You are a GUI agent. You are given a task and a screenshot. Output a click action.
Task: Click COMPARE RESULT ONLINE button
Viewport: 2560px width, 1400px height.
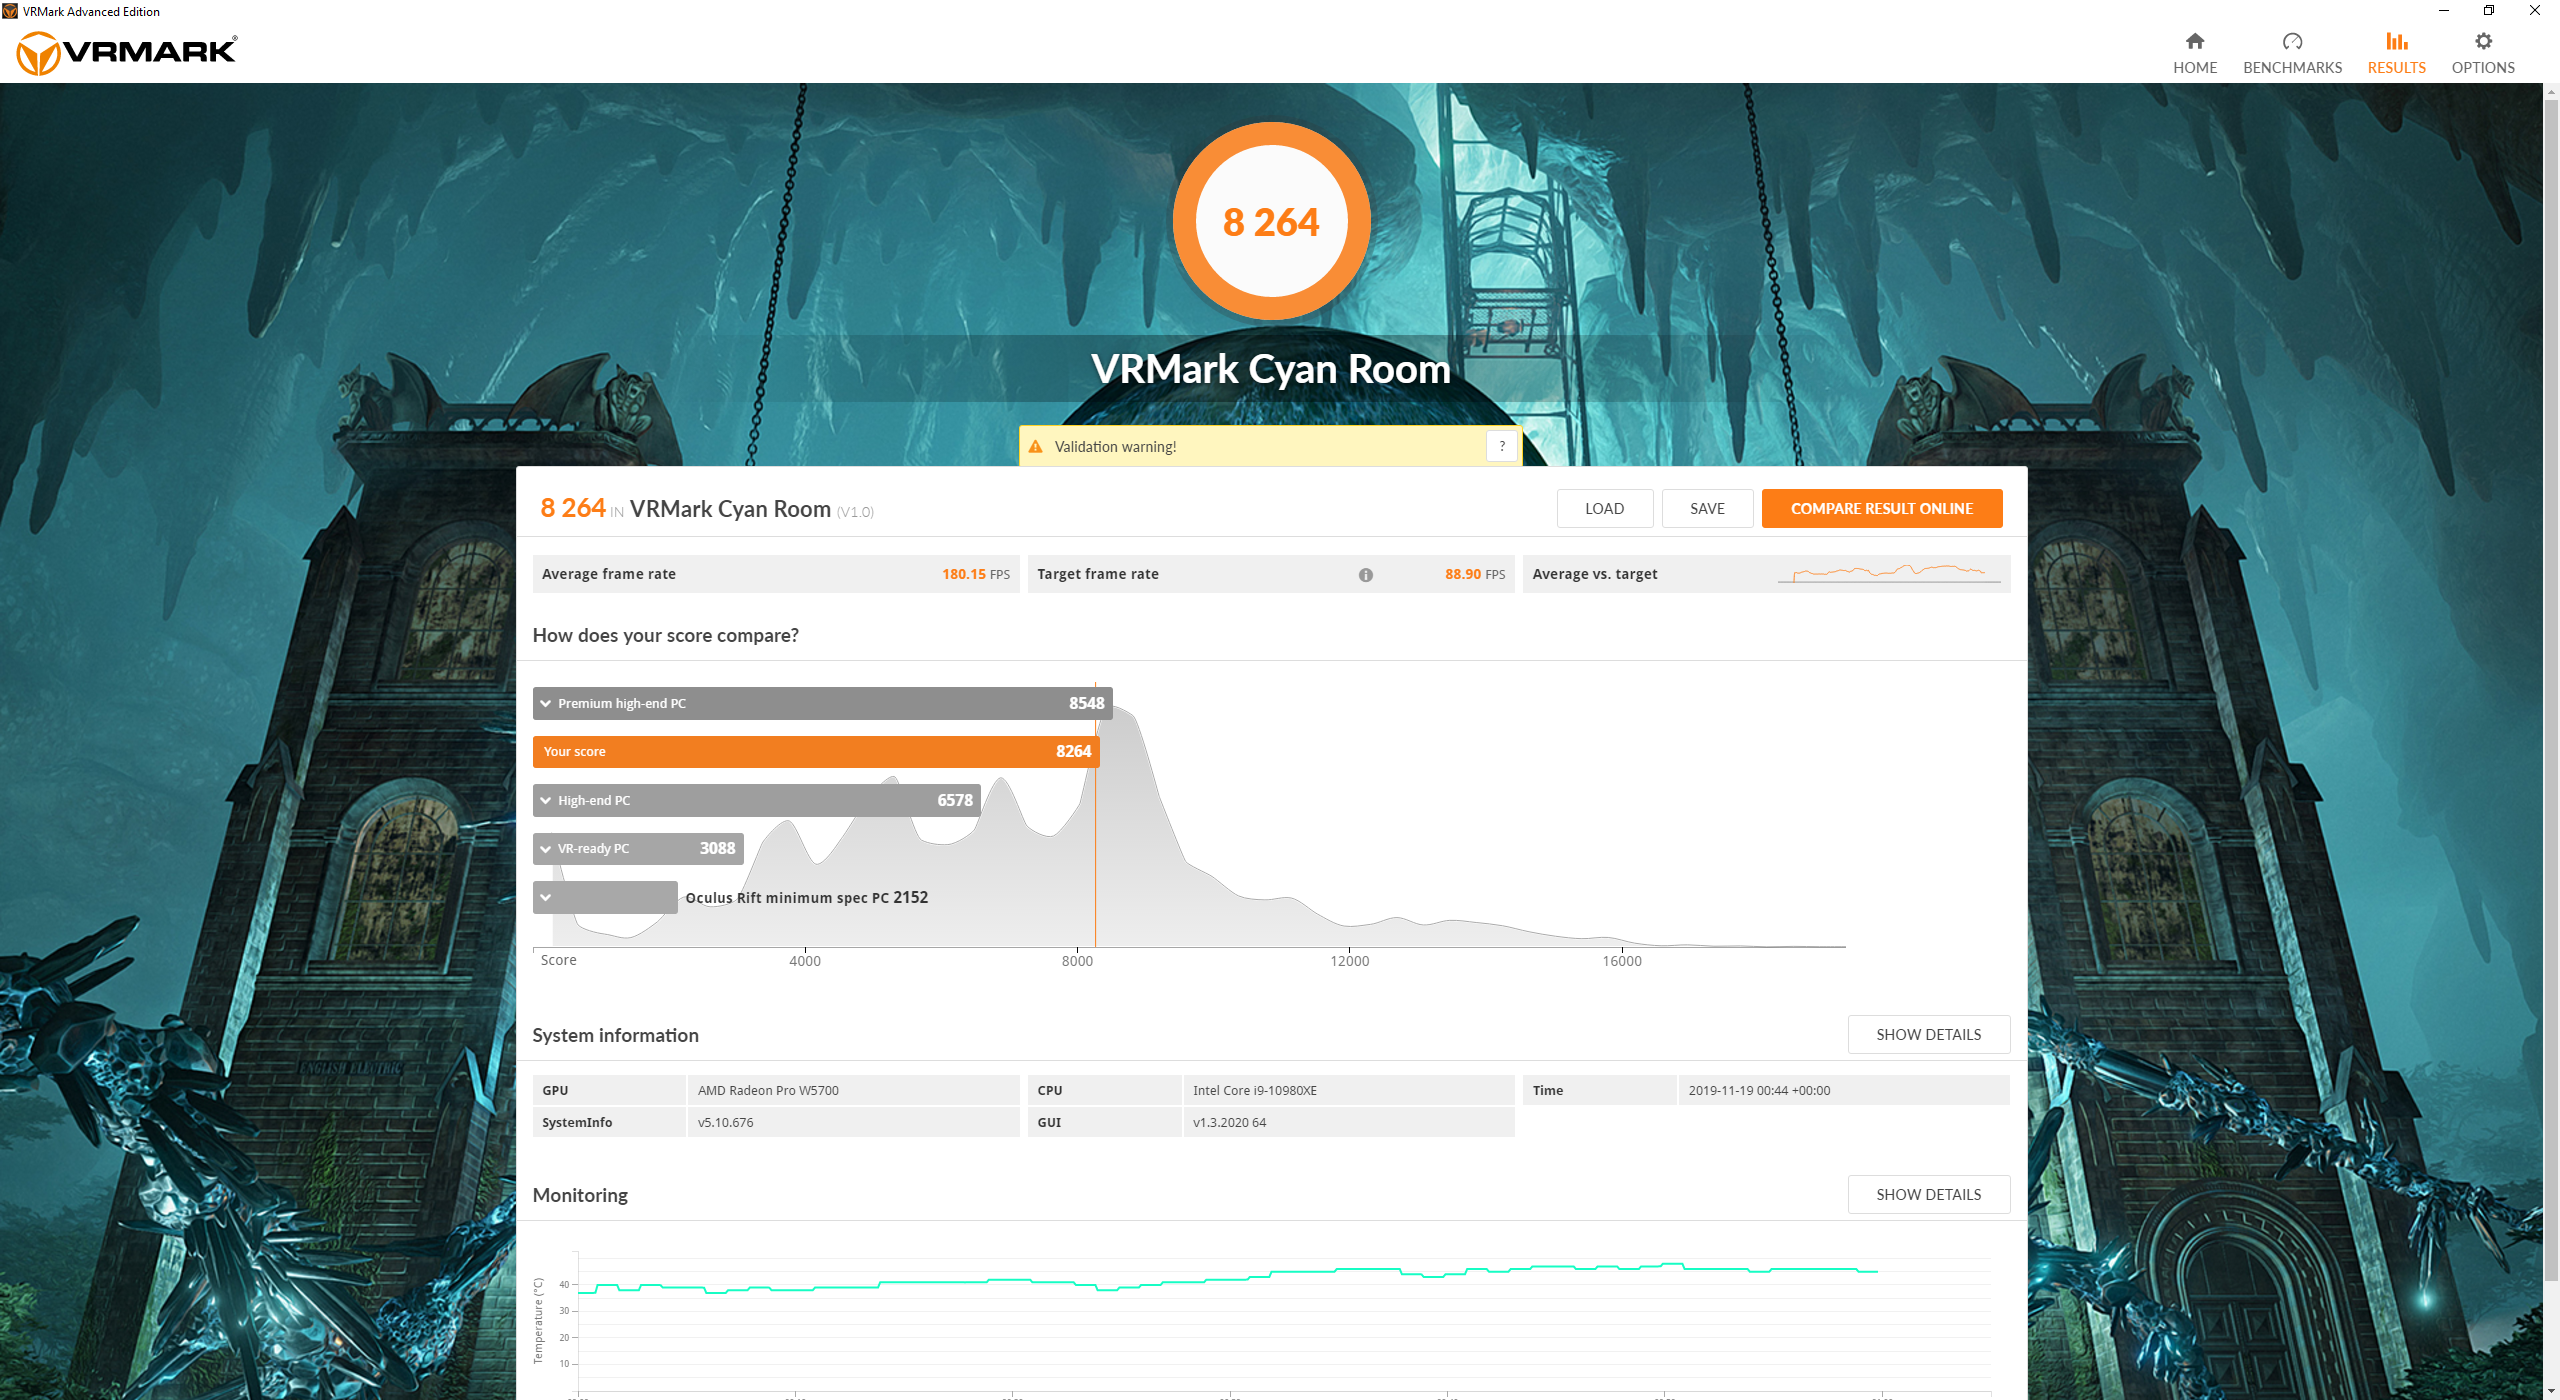(1881, 509)
